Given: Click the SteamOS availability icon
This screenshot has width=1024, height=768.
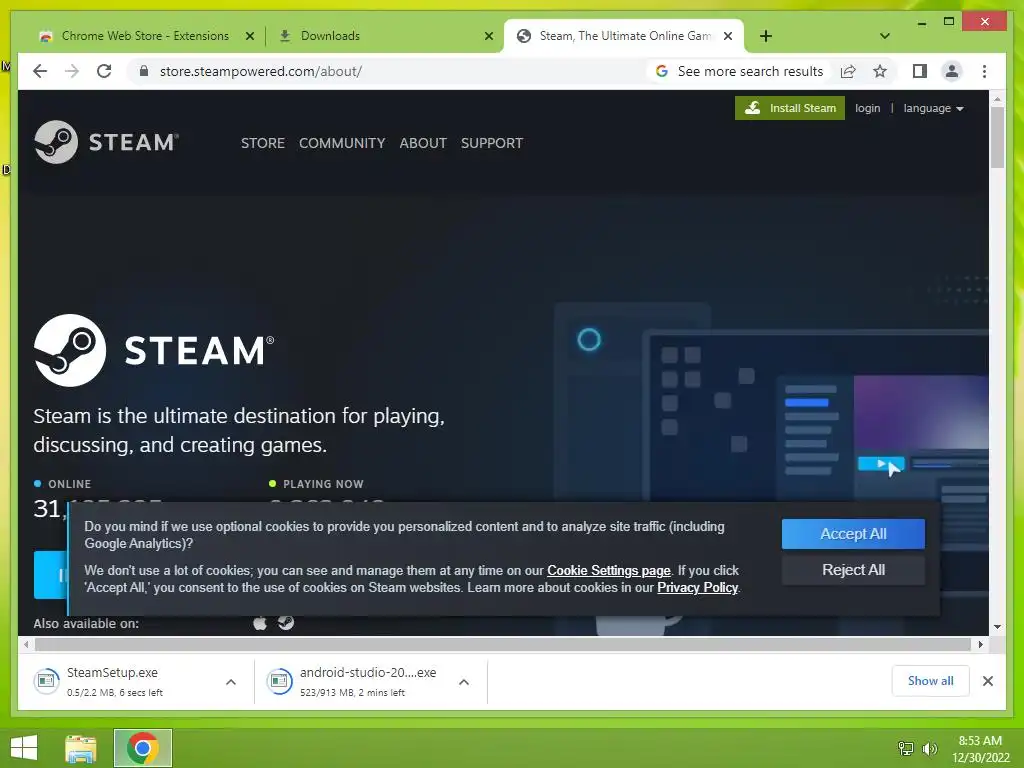Looking at the screenshot, I should [x=286, y=622].
